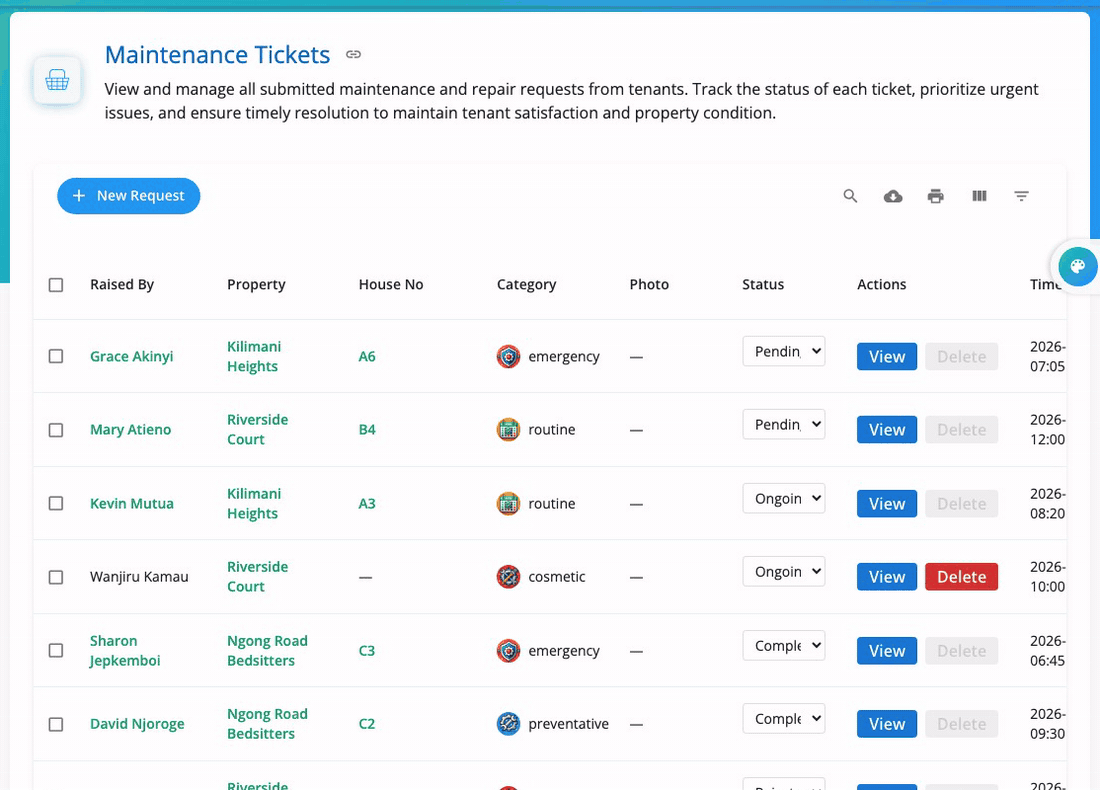
Task: Mark the Wanjiru Kamau row checkbox
Action: 56,577
